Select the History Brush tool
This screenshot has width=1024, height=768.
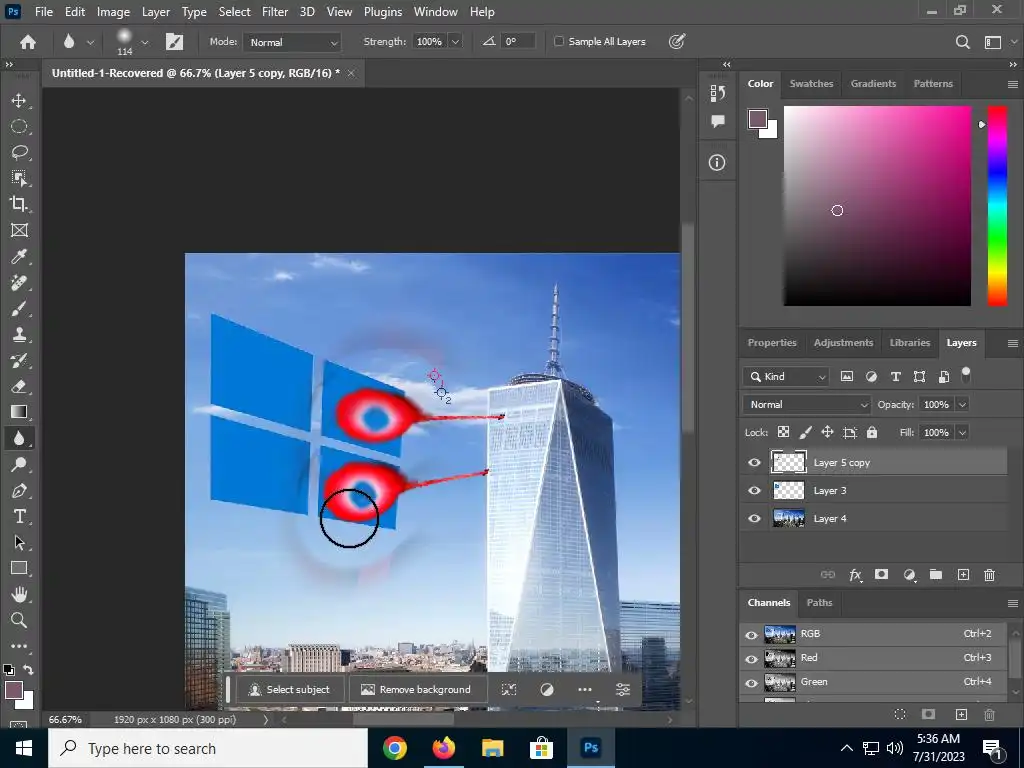[x=19, y=360]
